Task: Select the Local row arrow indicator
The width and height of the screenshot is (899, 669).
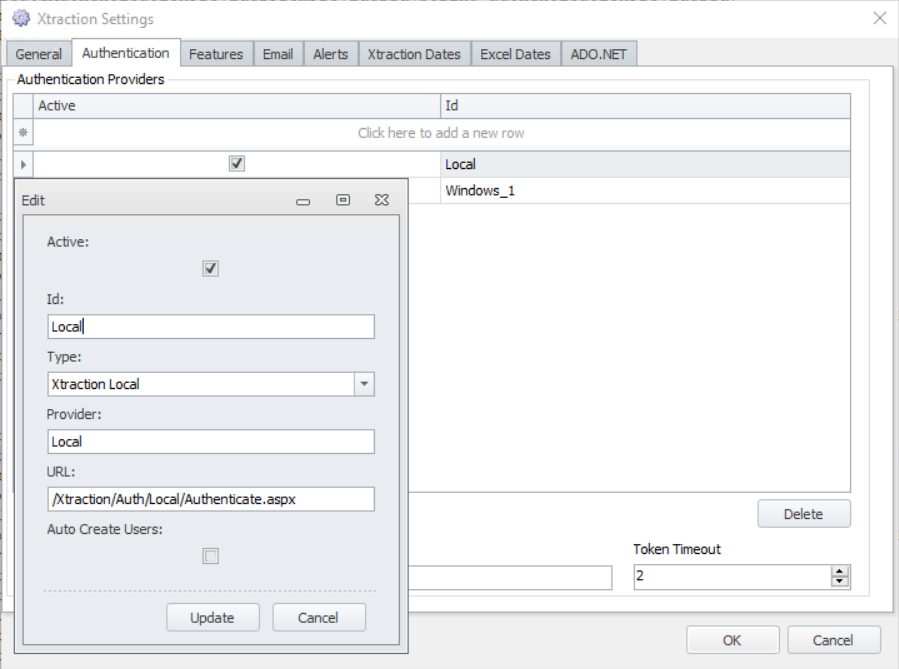Action: click(x=23, y=164)
